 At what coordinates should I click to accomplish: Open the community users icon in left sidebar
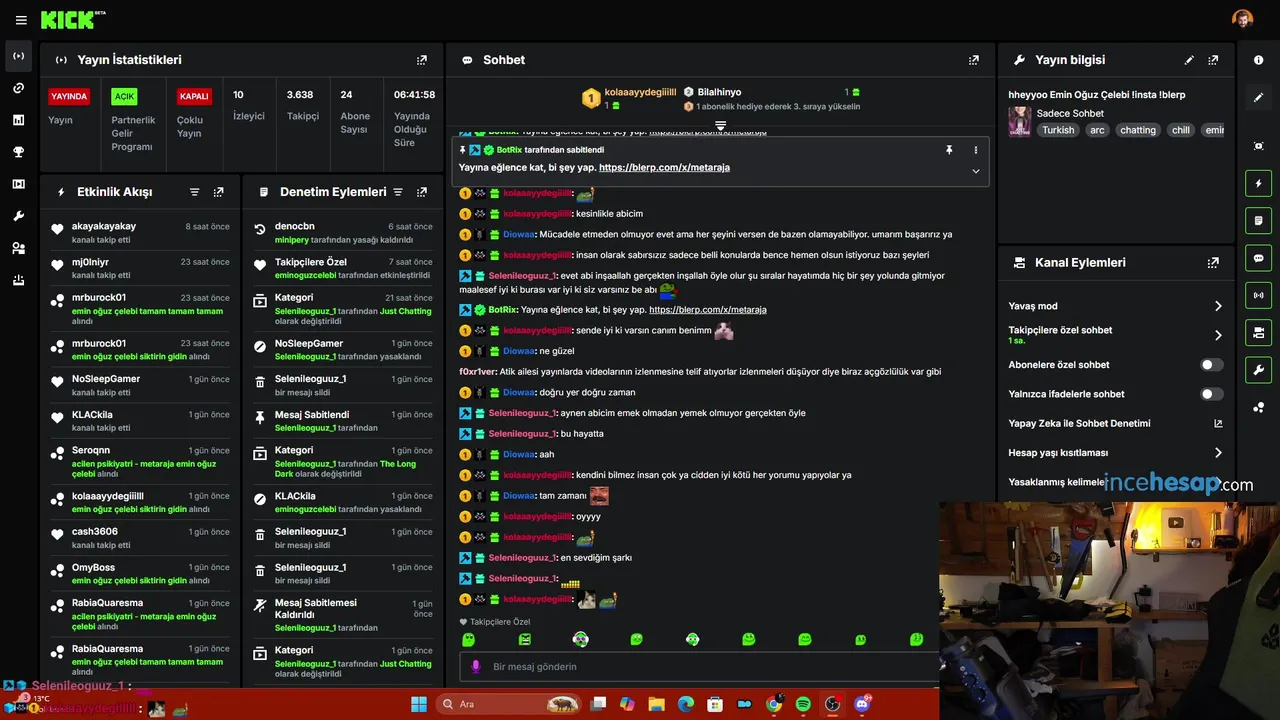pyautogui.click(x=18, y=248)
